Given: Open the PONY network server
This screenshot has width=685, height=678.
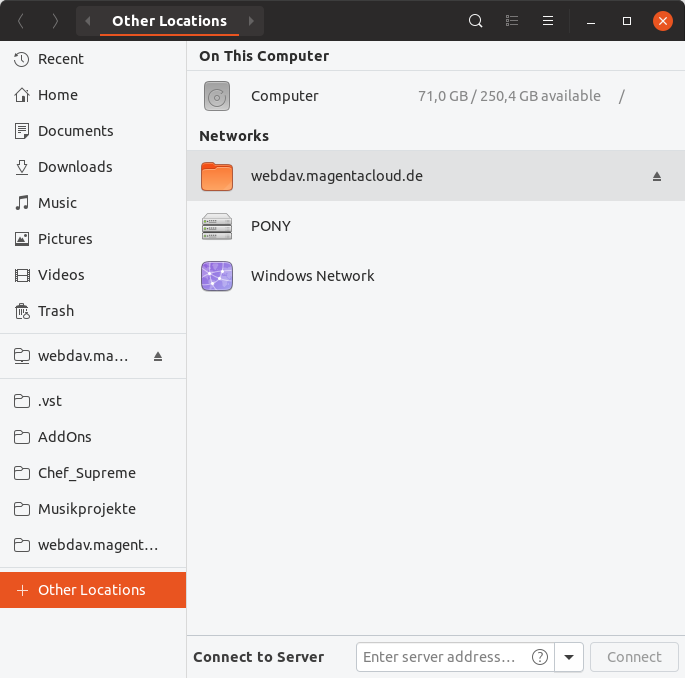Looking at the screenshot, I should point(436,226).
